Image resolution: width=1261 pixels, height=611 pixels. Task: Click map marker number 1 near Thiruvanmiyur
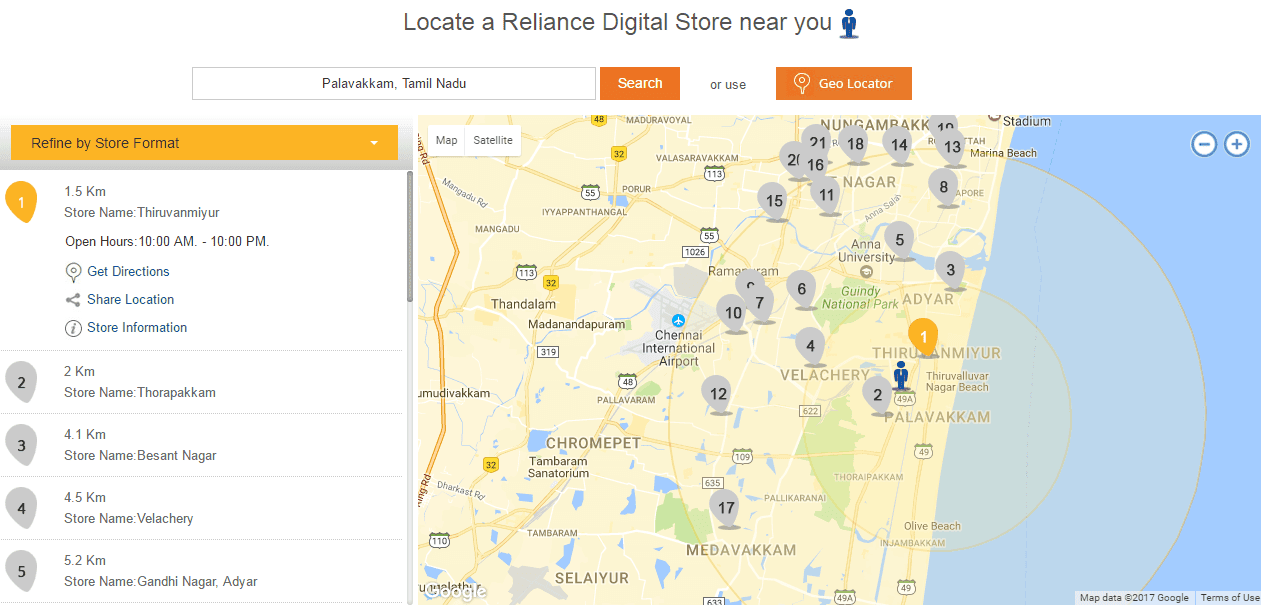[924, 336]
